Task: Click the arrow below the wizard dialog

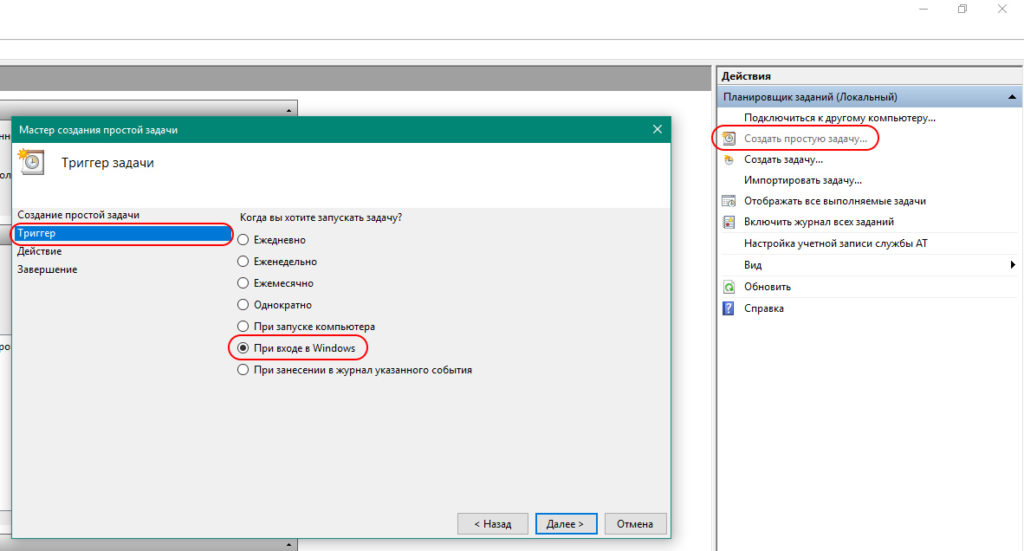Action: (289, 544)
